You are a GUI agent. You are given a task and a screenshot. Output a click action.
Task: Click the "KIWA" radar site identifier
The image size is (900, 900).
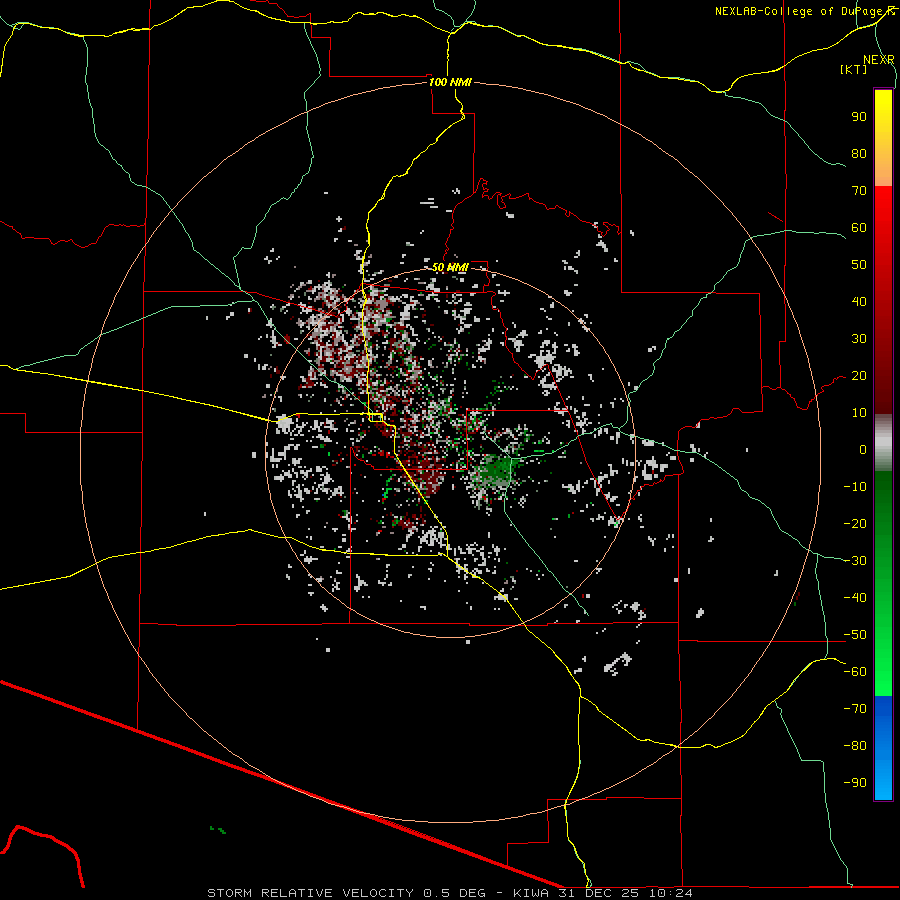click(x=531, y=893)
